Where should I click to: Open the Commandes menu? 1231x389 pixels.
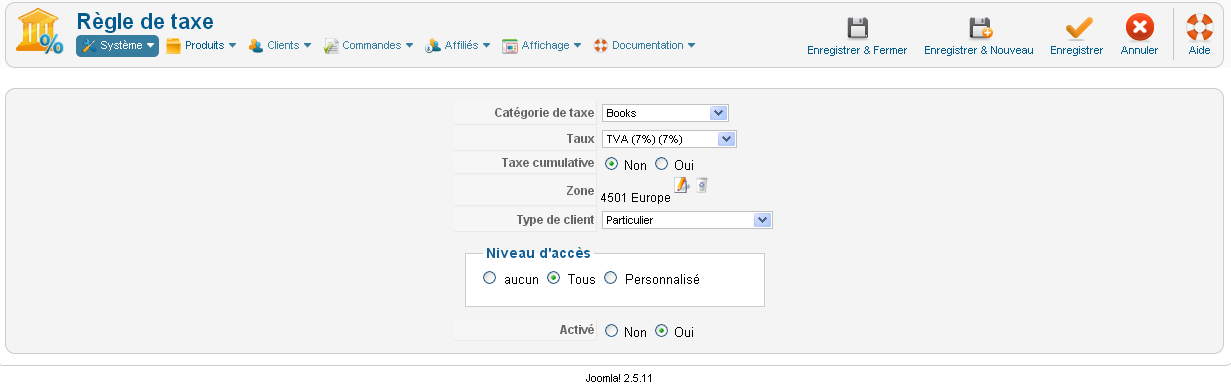click(368, 46)
